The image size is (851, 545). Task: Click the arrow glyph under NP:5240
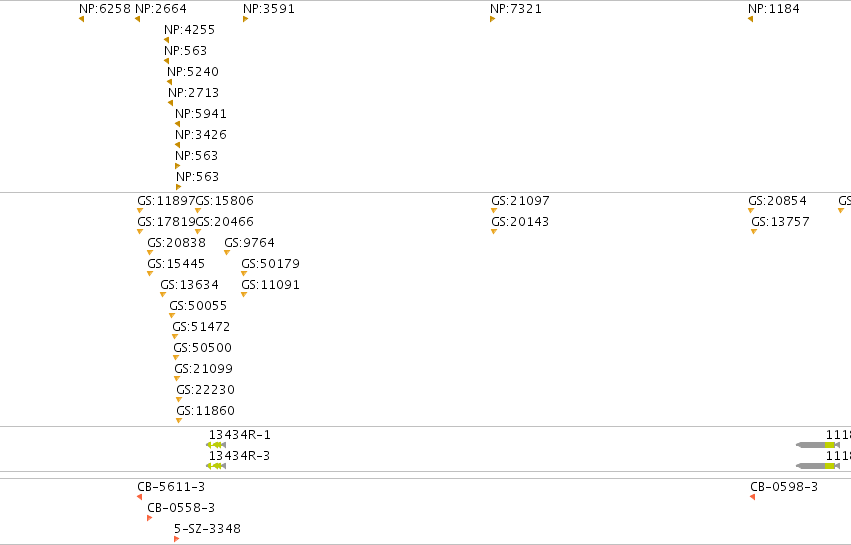click(169, 82)
